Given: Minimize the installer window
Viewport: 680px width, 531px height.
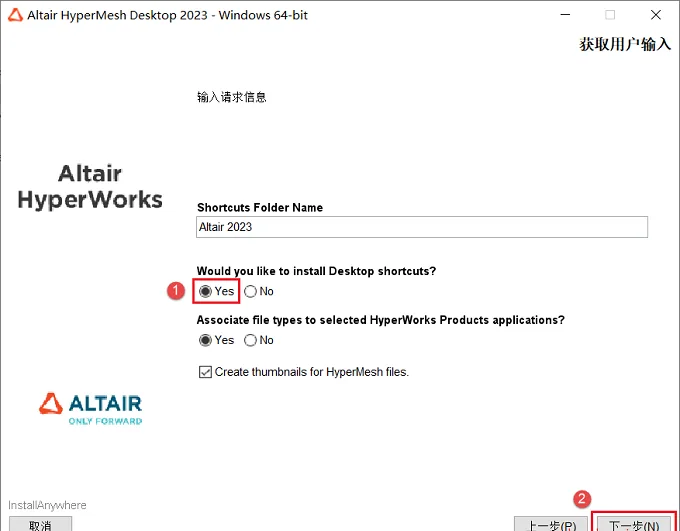Looking at the screenshot, I should coord(565,15).
